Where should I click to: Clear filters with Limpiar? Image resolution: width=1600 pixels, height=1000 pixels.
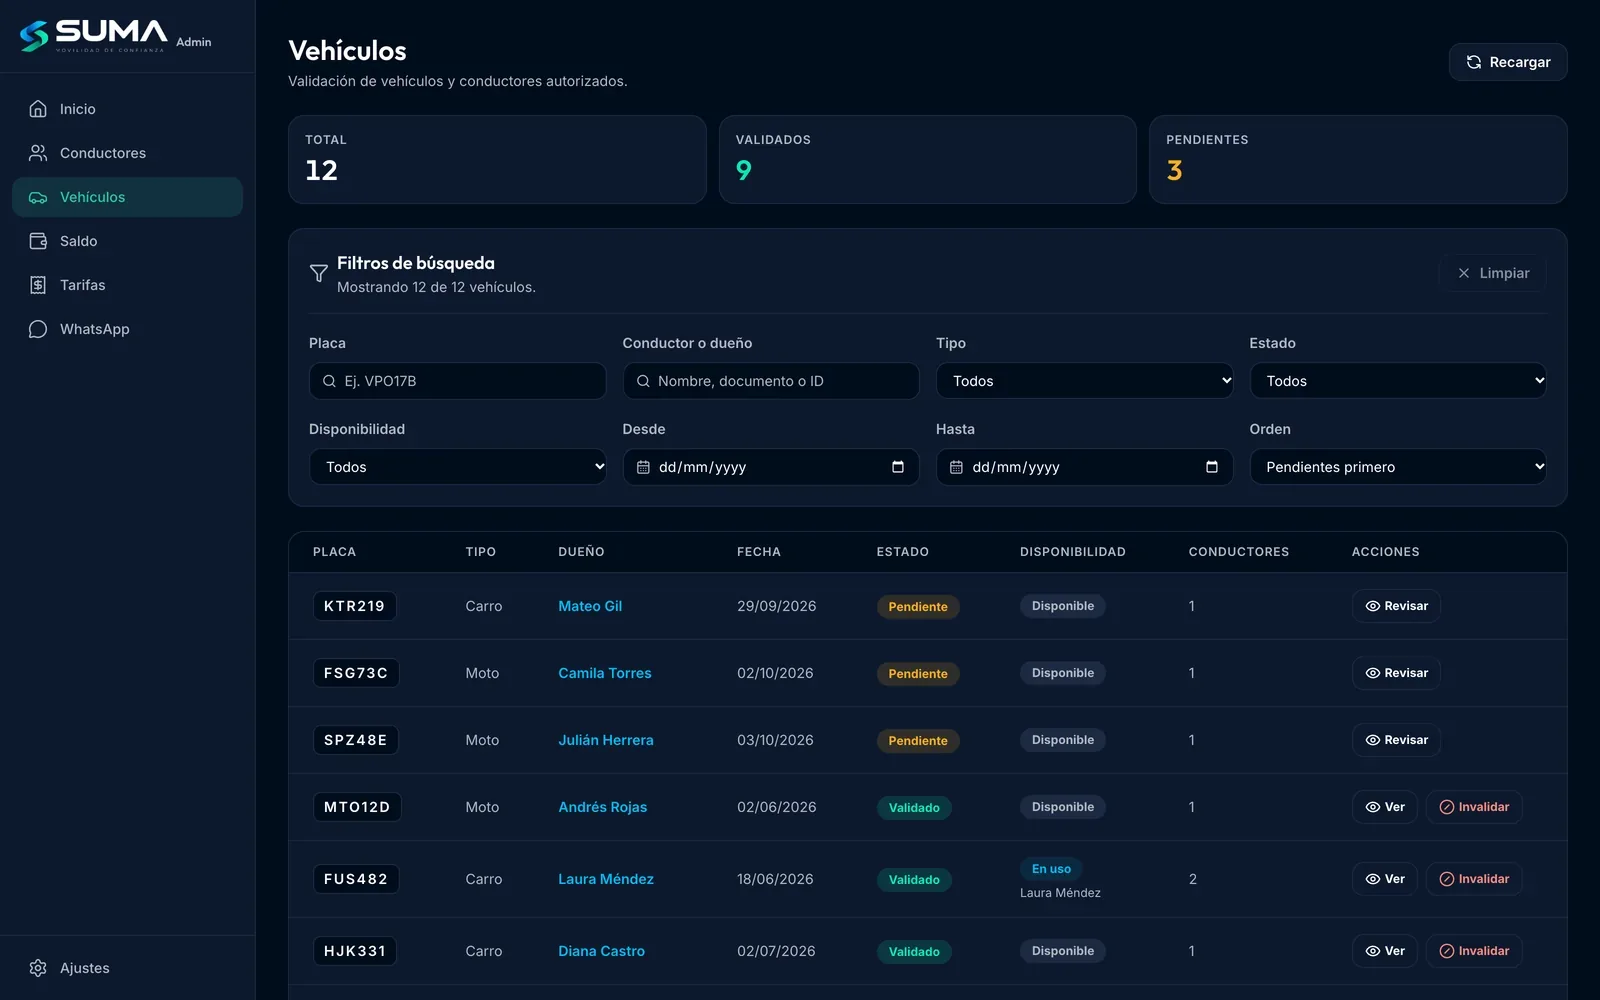click(x=1493, y=273)
